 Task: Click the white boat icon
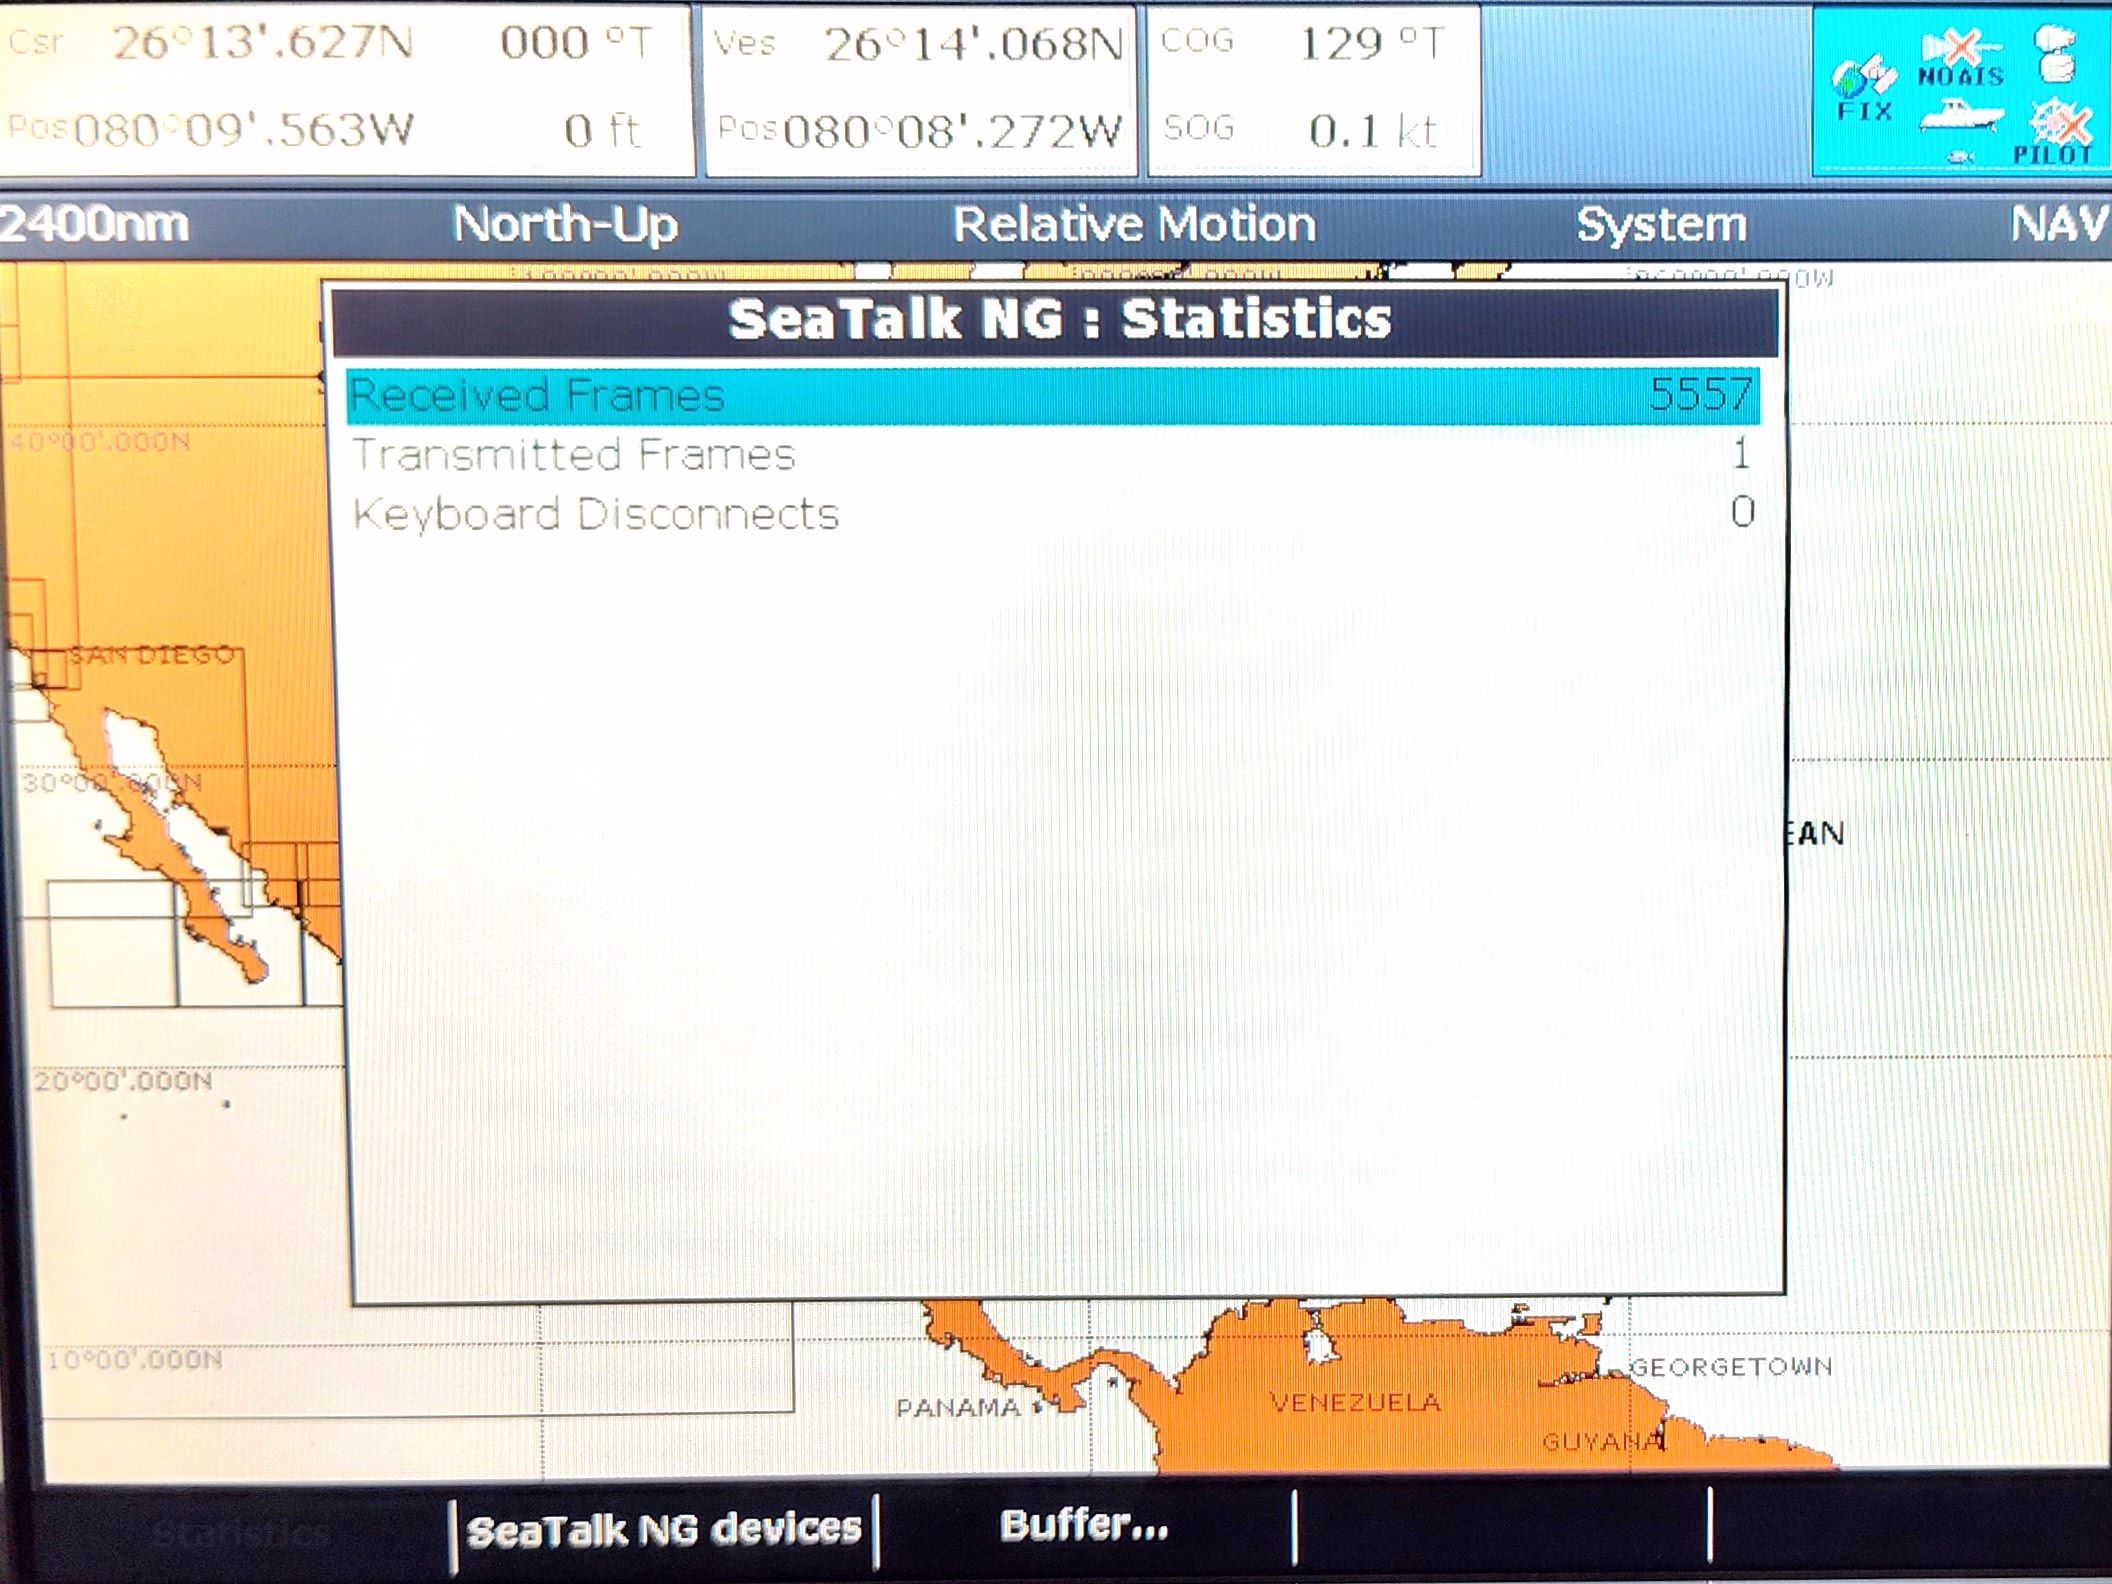coord(1960,115)
